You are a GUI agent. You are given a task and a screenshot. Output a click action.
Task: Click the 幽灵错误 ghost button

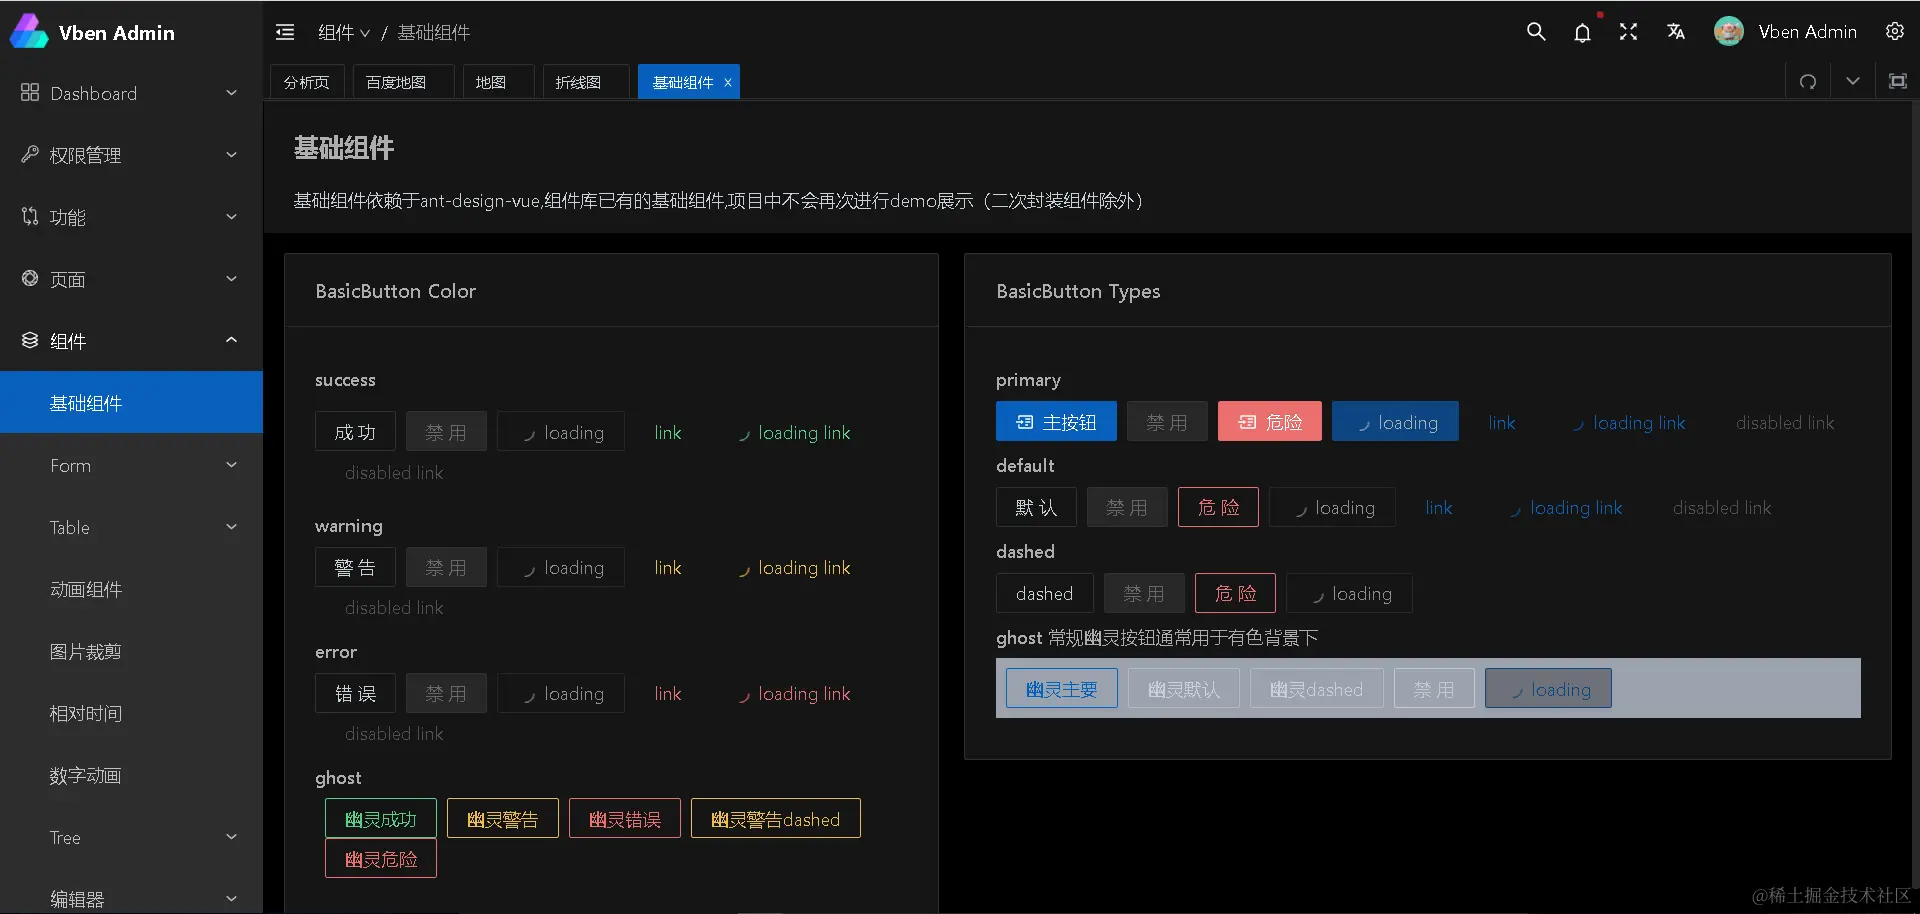pos(625,818)
